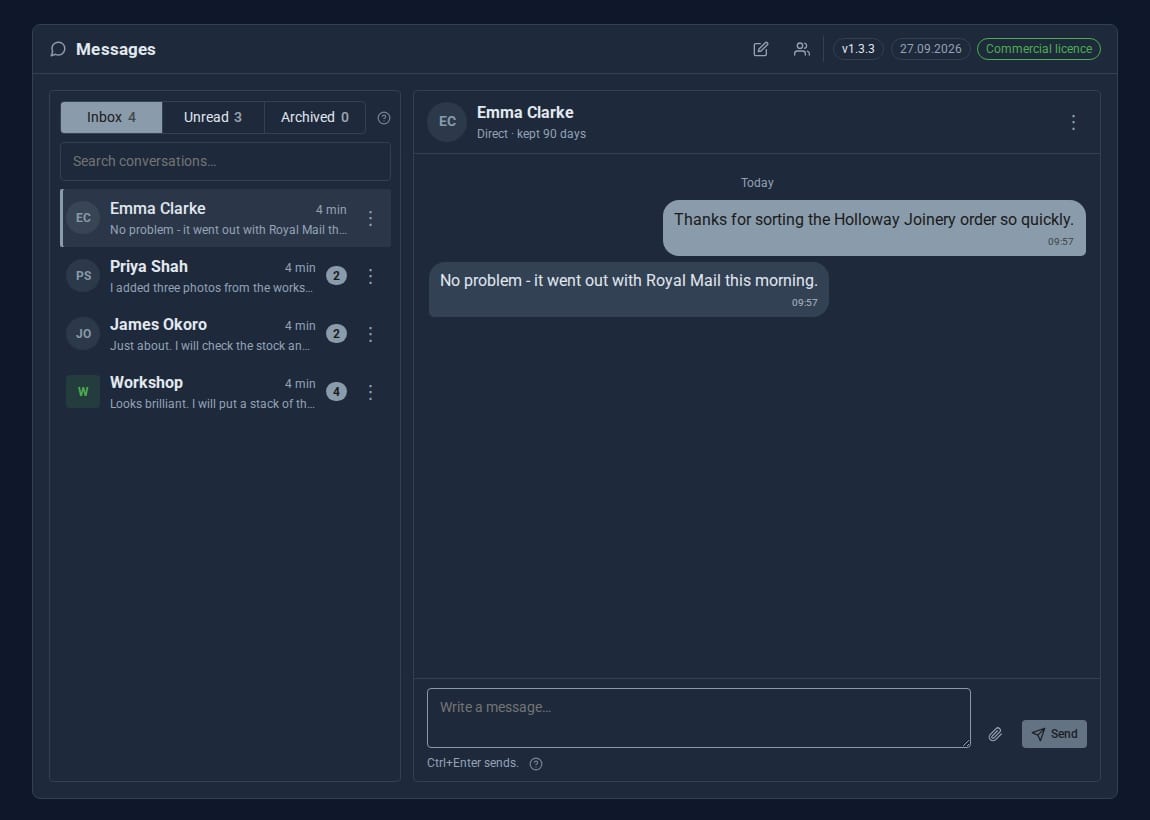Image resolution: width=1150 pixels, height=820 pixels.
Task: Click the JO avatar for James Okoro
Action: click(84, 334)
